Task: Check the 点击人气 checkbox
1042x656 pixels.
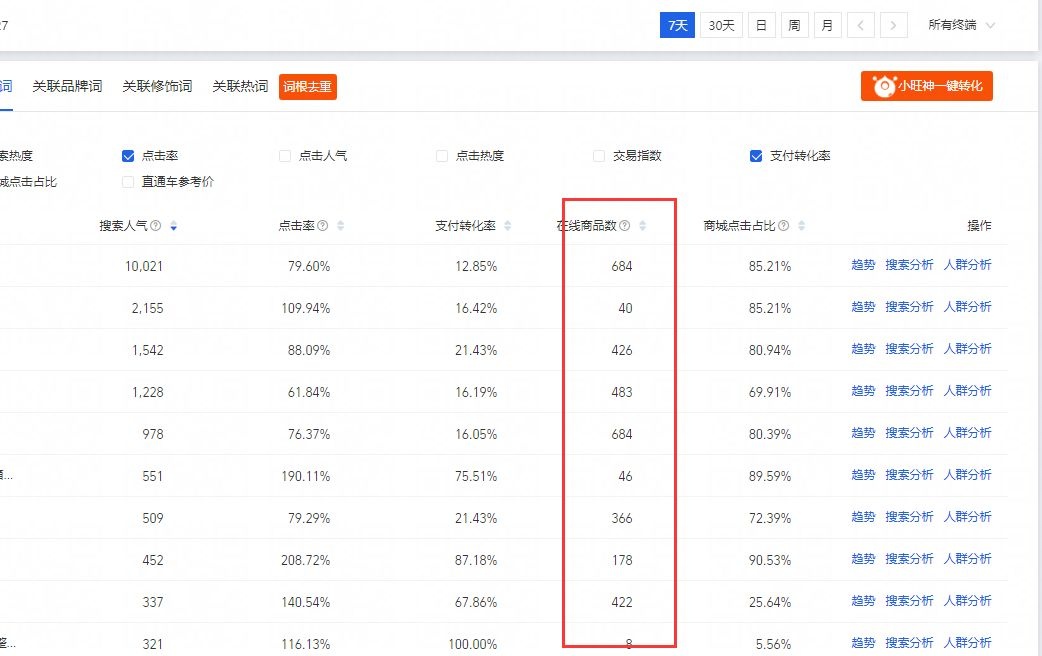Action: click(285, 156)
